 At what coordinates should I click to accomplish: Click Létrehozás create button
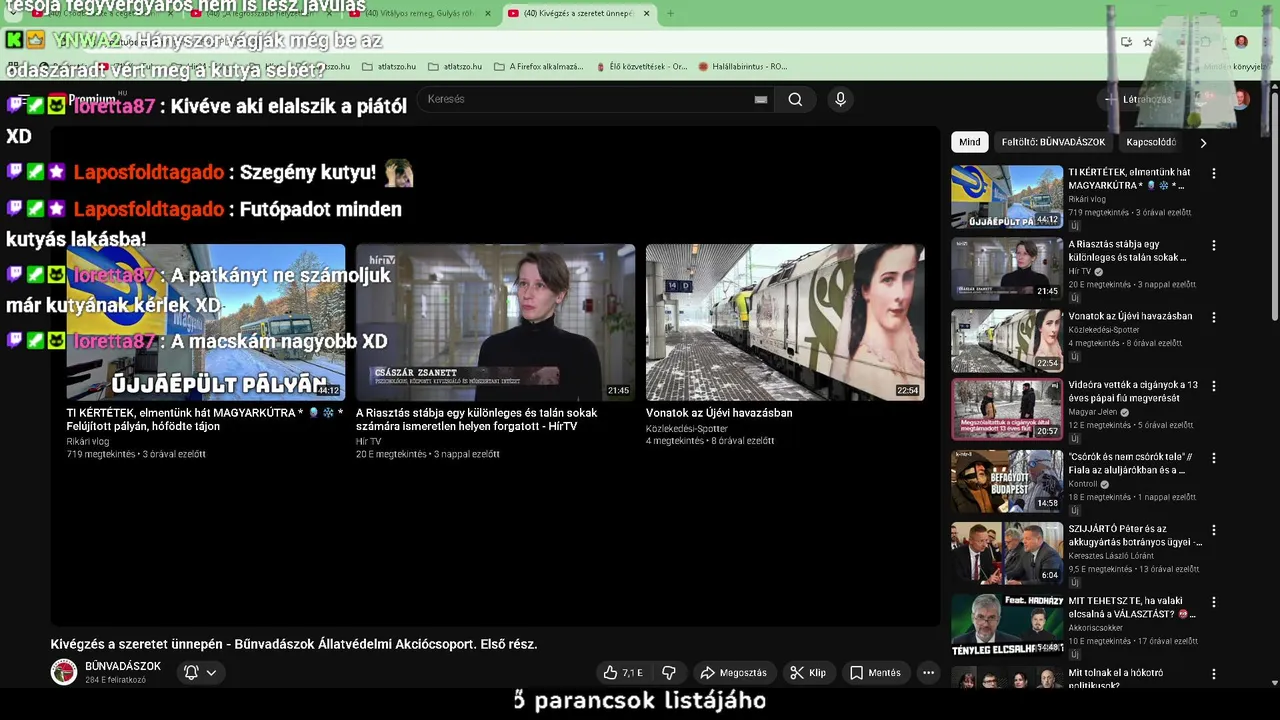1137,99
